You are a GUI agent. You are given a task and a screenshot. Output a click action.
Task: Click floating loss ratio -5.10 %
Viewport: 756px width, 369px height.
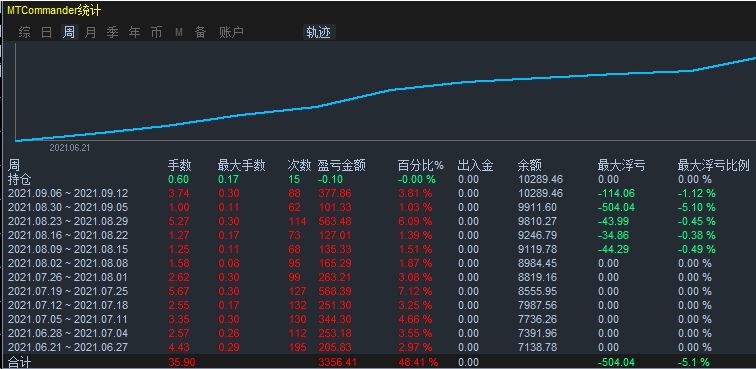click(x=697, y=207)
